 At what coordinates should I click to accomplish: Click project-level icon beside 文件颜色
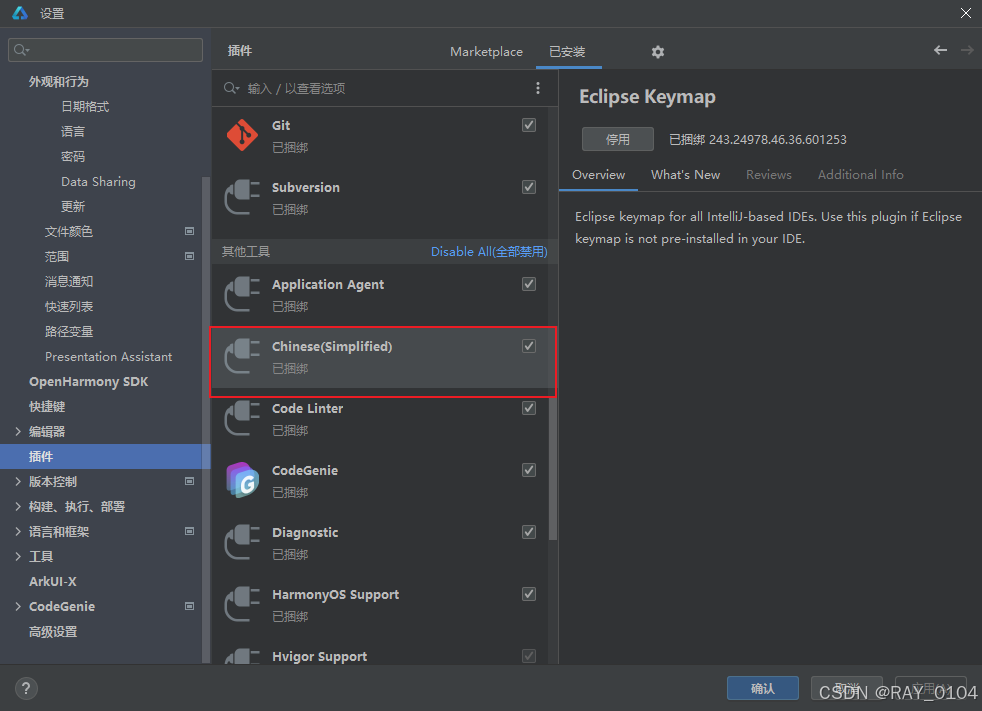[x=189, y=231]
